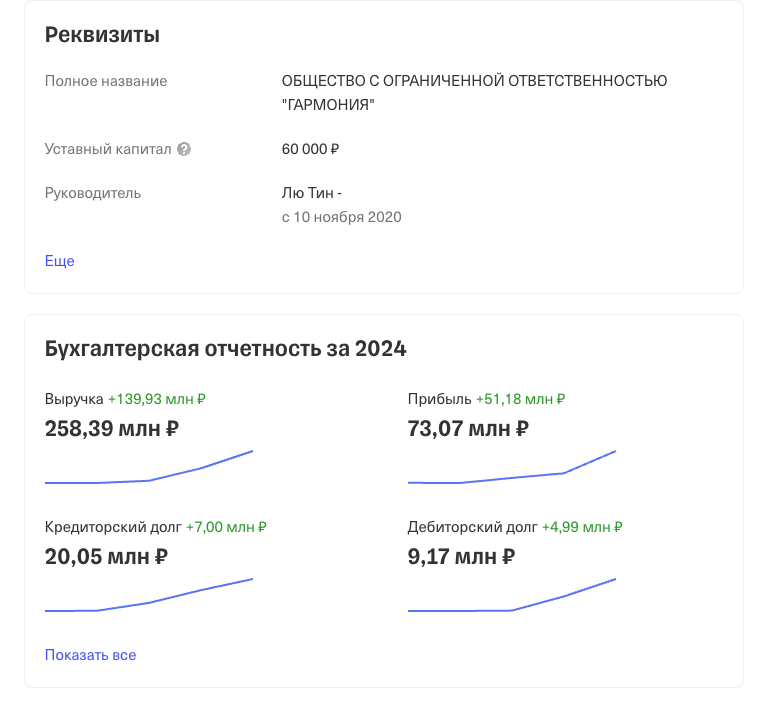Open full report via Показать все
761x703 pixels.
click(x=91, y=655)
